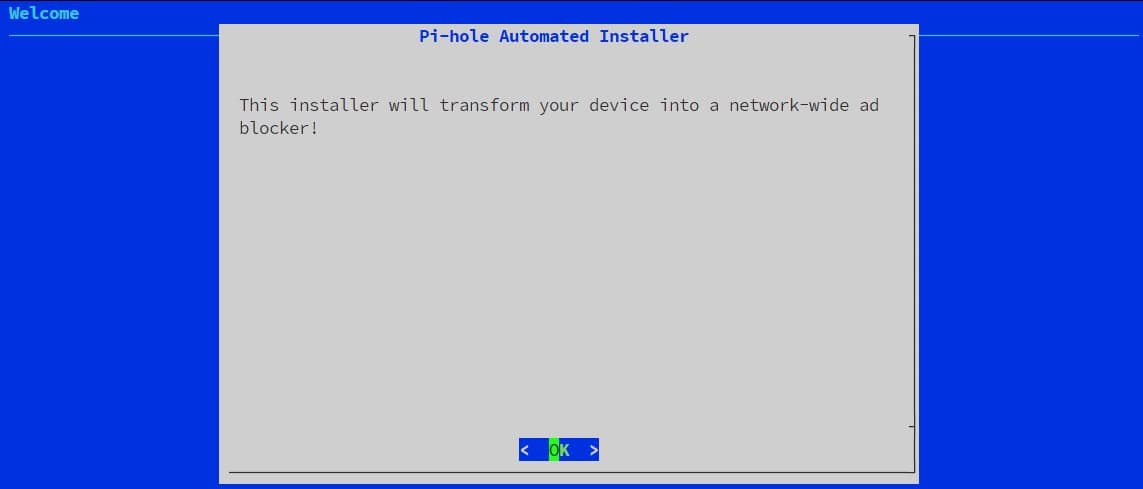Click the right angle bracket beside OK
Image resolution: width=1143 pixels, height=489 pixels.
point(594,450)
